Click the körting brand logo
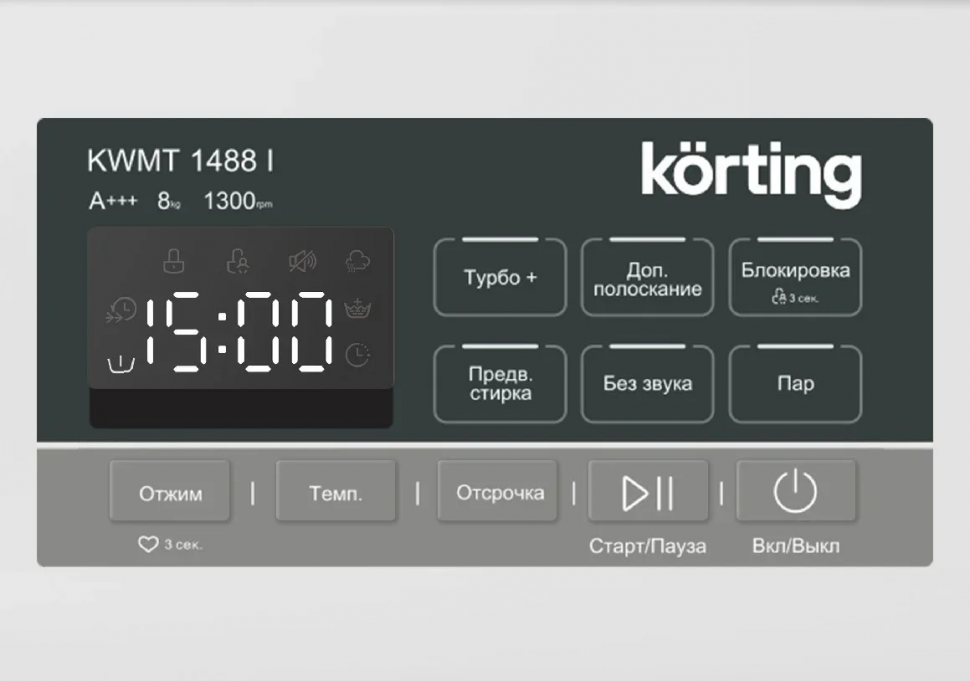970x681 pixels. [x=751, y=174]
